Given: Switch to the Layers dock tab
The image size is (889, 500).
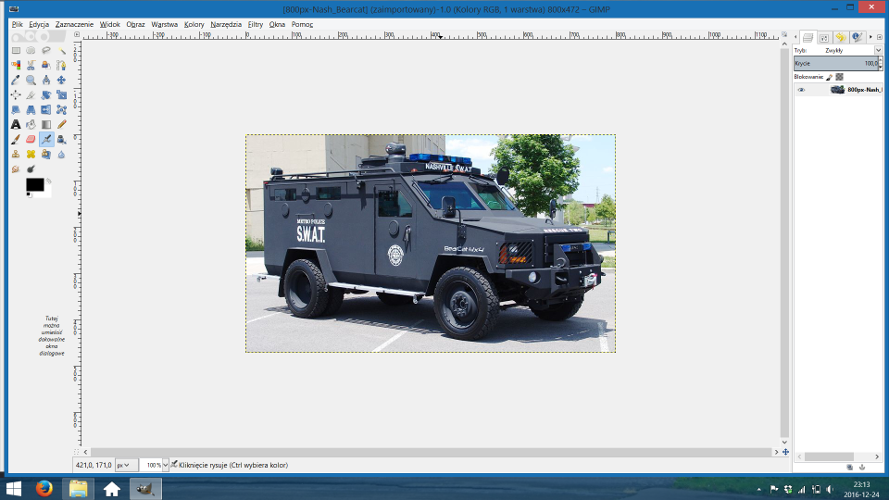Looking at the screenshot, I should coord(808,37).
